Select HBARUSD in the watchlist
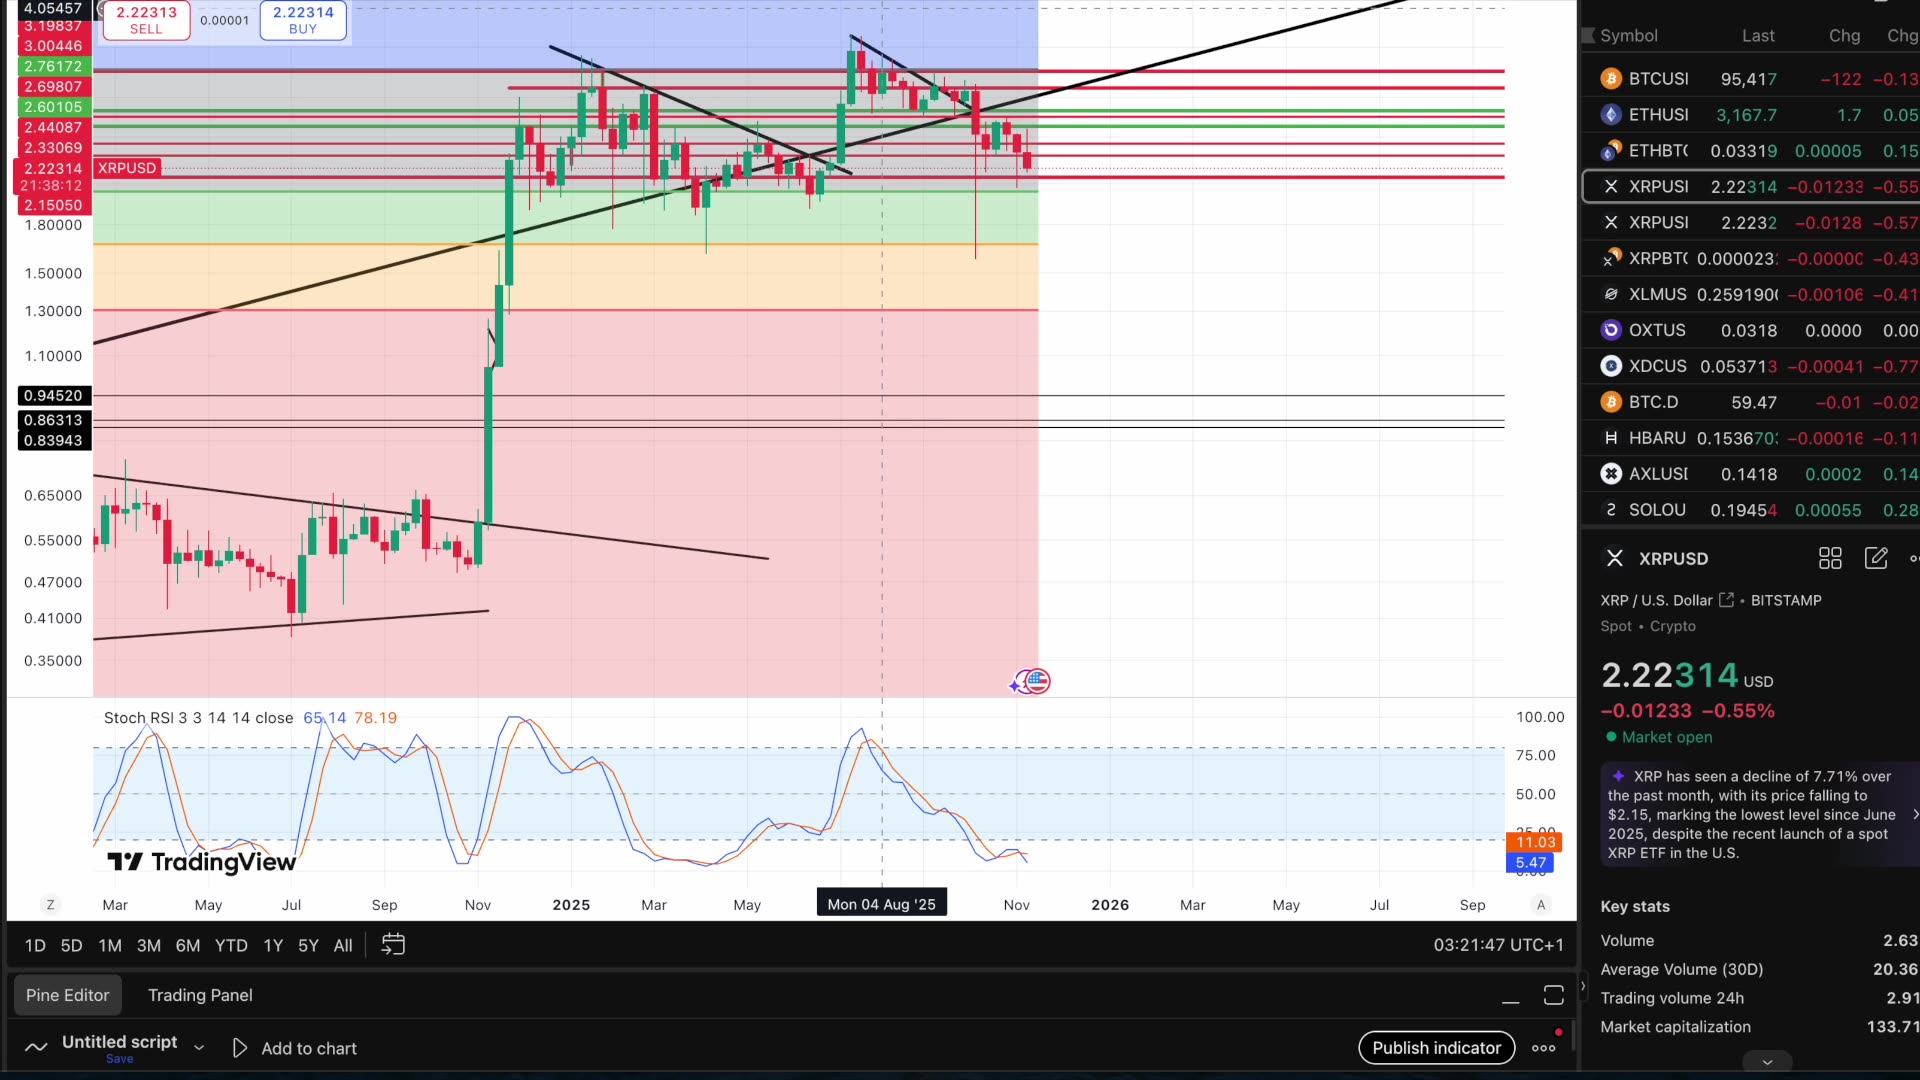The width and height of the screenshot is (1920, 1080). pos(1750,438)
